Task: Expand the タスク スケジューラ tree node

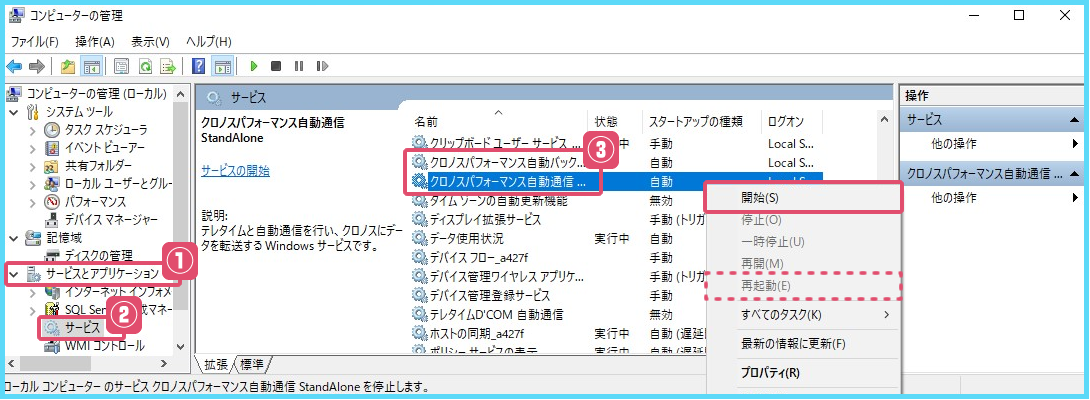Action: tap(32, 130)
